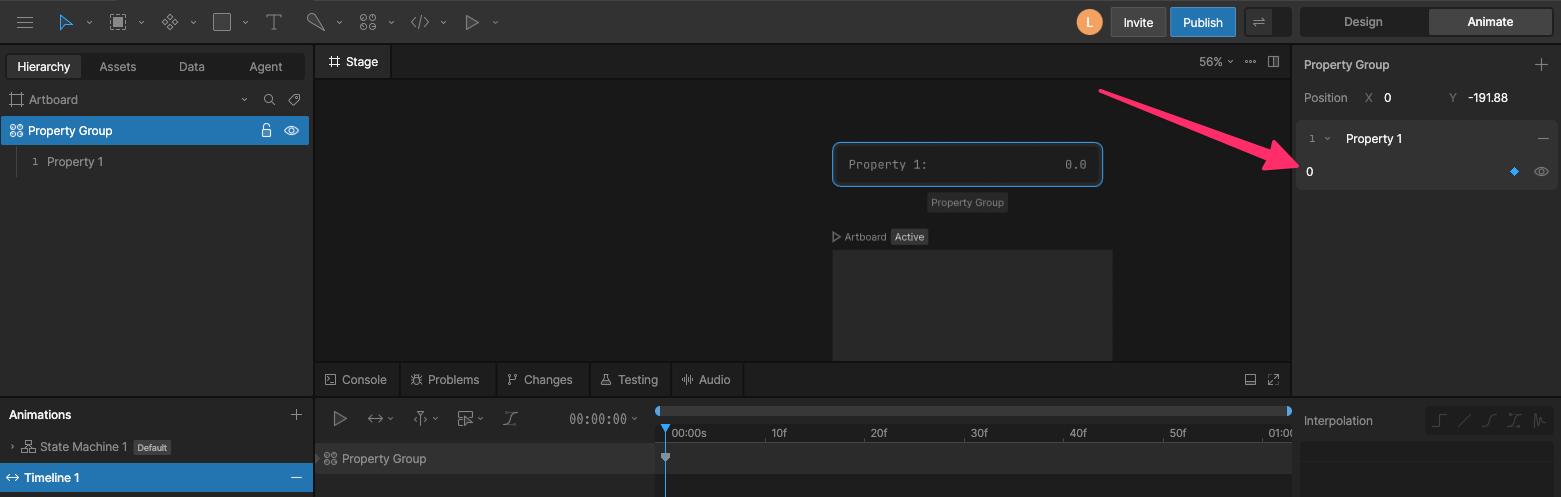Viewport: 1561px width, 497px height.
Task: Open the Data tab
Action: 192,67
